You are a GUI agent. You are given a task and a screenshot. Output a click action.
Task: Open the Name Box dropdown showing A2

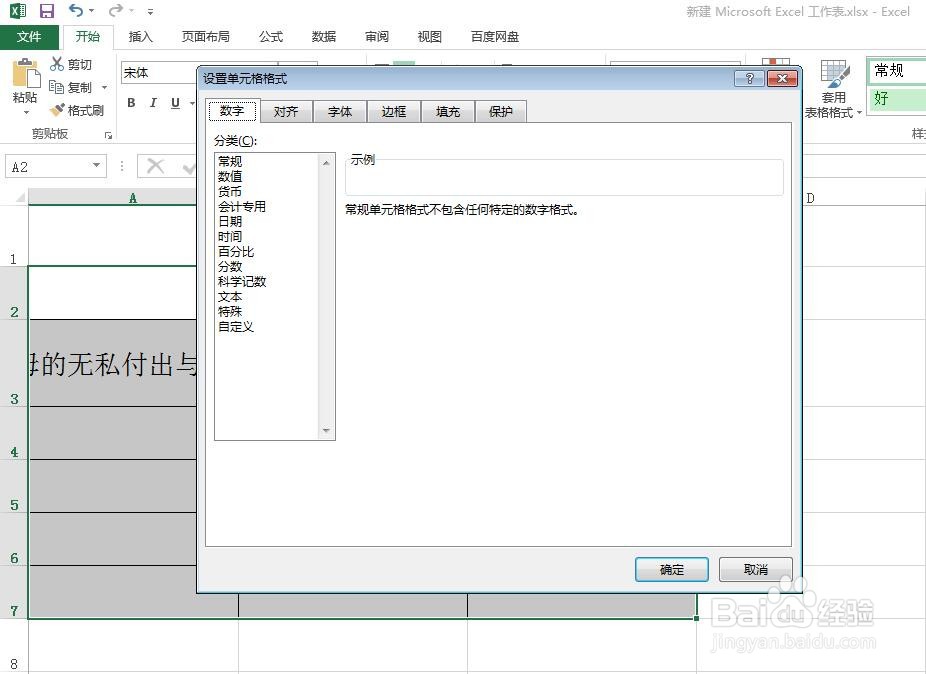(95, 164)
